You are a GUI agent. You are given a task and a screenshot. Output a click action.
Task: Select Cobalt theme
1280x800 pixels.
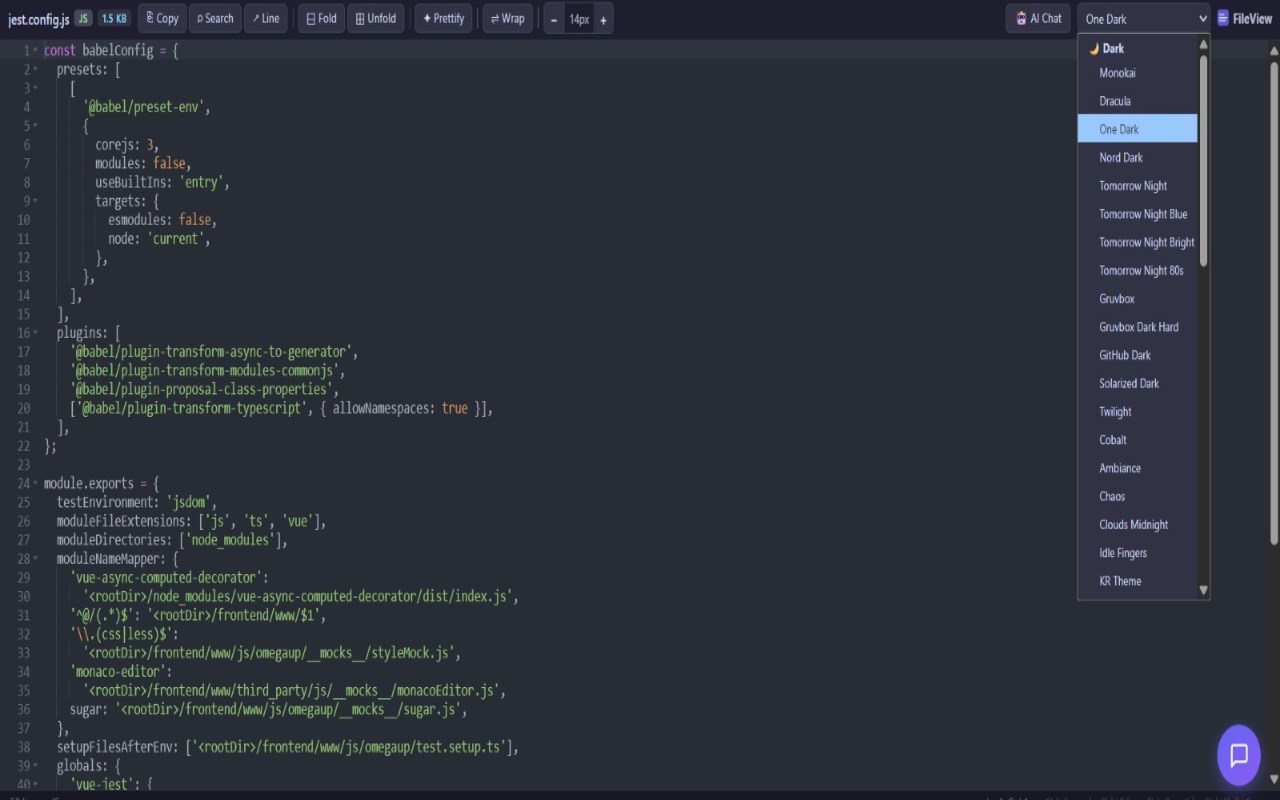tap(1138, 440)
